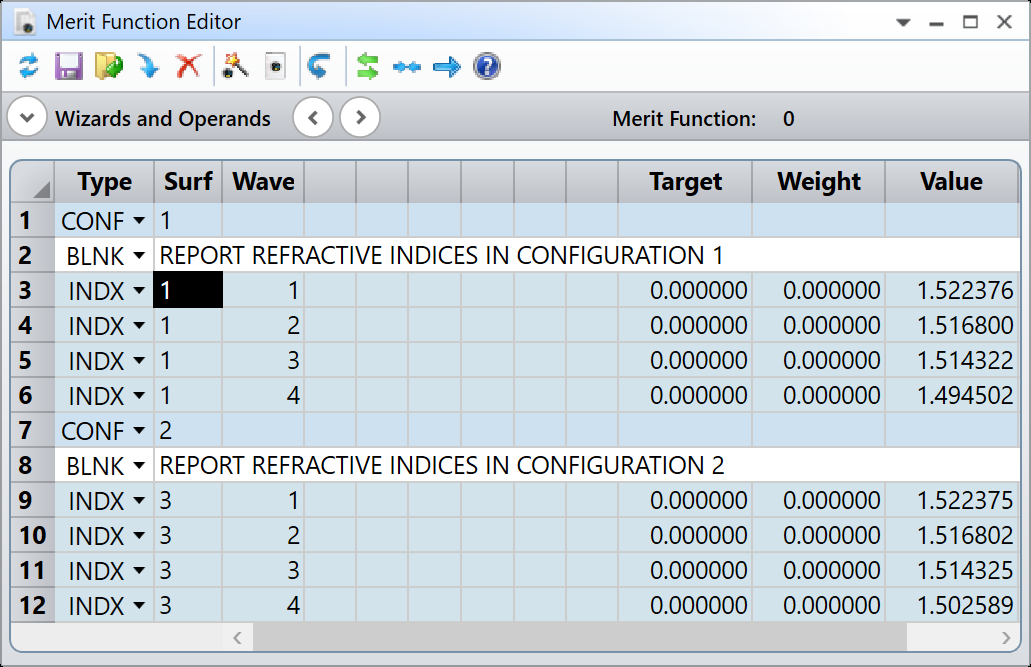1031x667 pixels.
Task: Open help with the blue question mark icon
Action: pyautogui.click(x=487, y=67)
